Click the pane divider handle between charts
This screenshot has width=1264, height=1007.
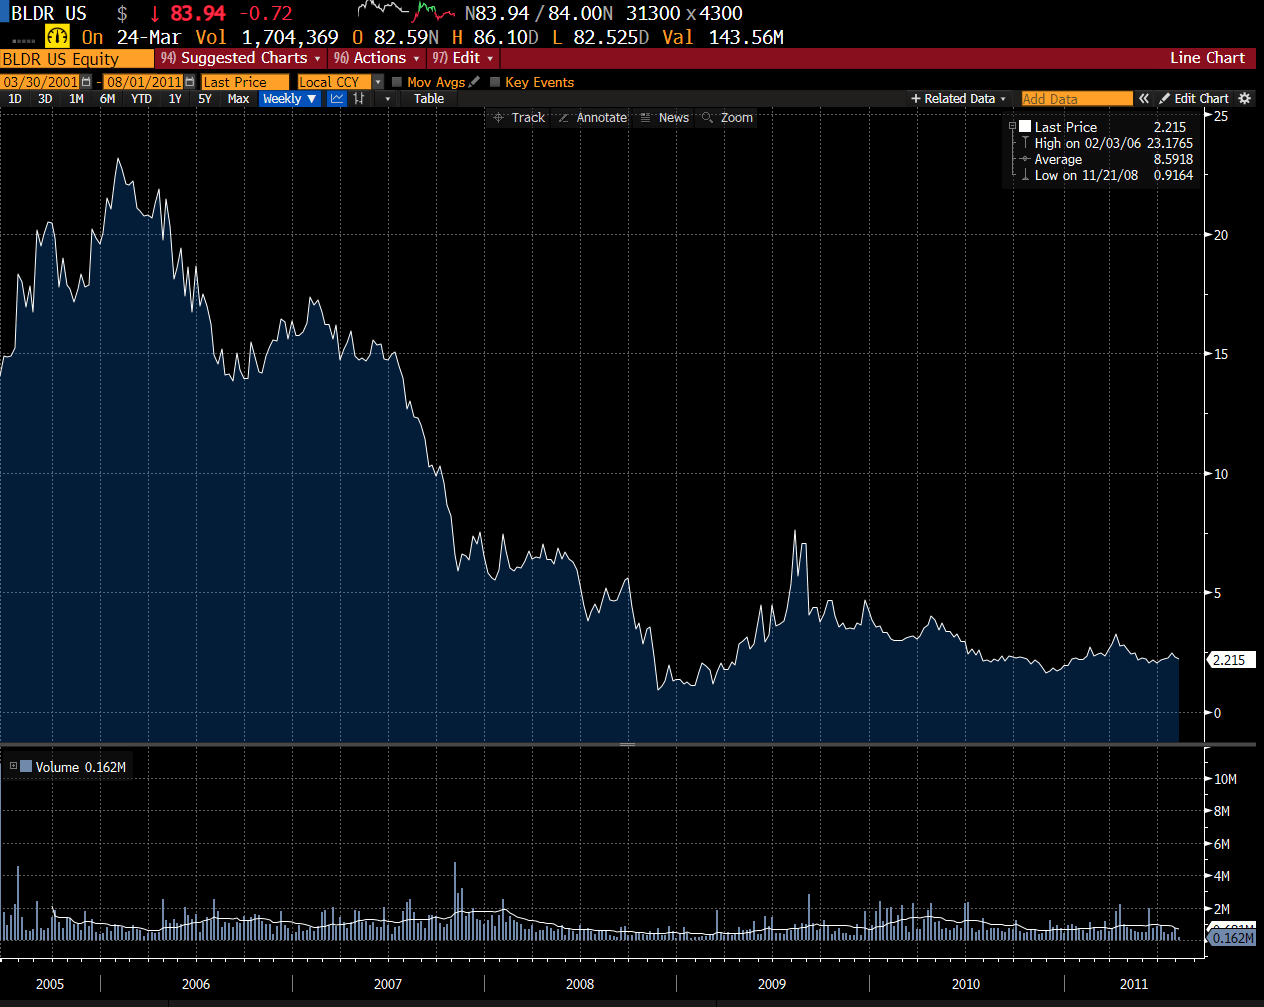(628, 744)
